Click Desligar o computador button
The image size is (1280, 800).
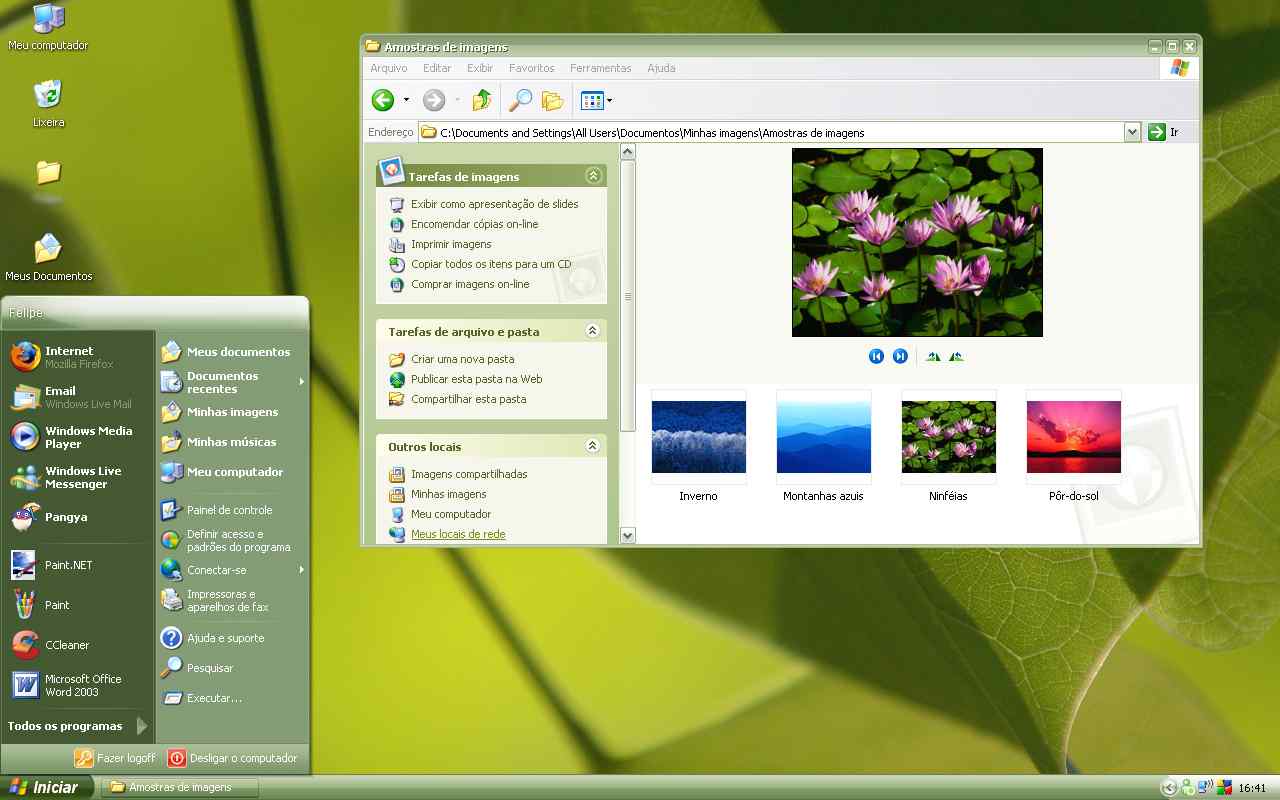click(233, 758)
